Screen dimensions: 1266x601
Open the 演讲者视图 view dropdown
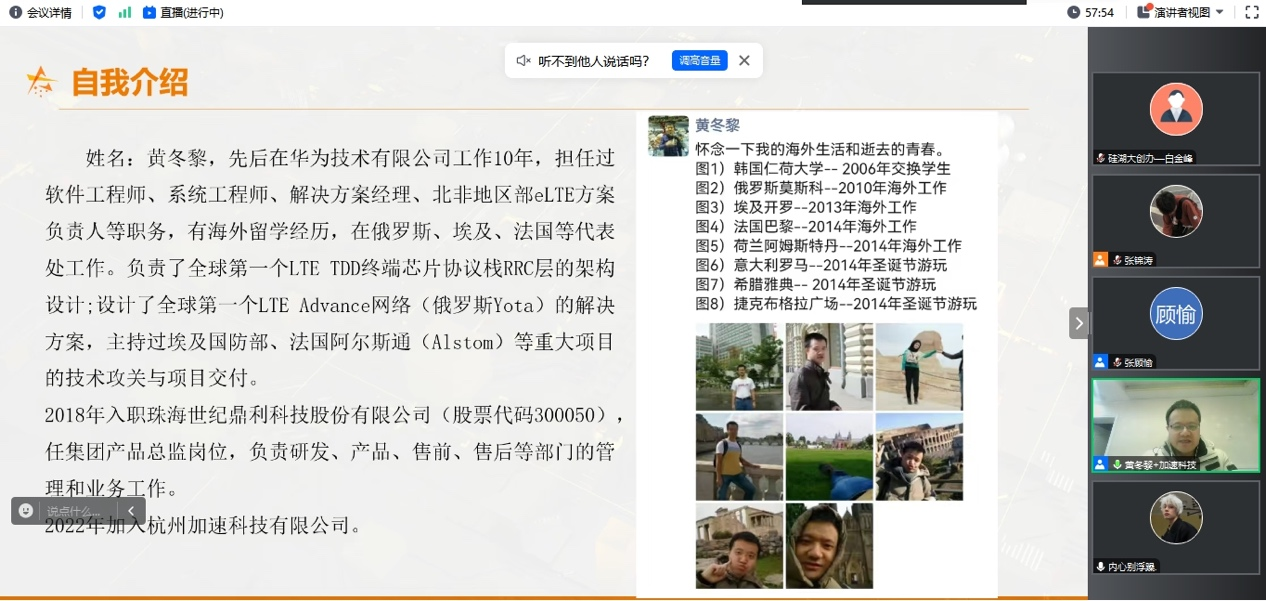tap(1181, 13)
